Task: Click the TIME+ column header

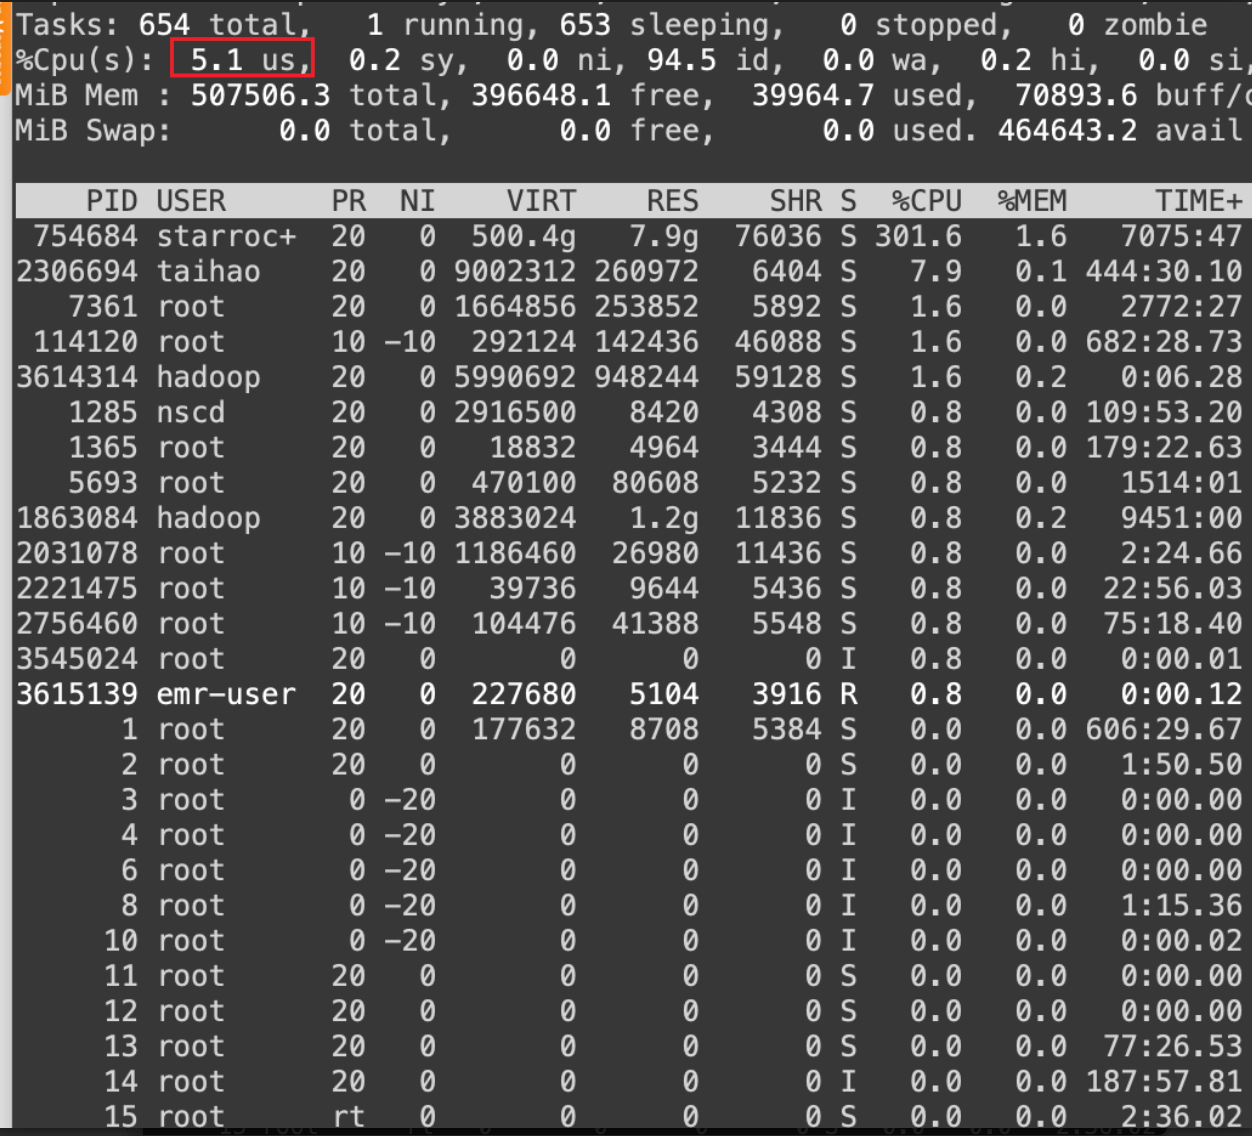Action: [1198, 201]
